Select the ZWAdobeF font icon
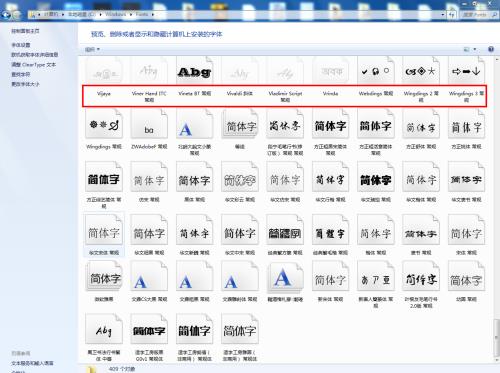Viewport: 500px width, 373px height. click(x=149, y=124)
